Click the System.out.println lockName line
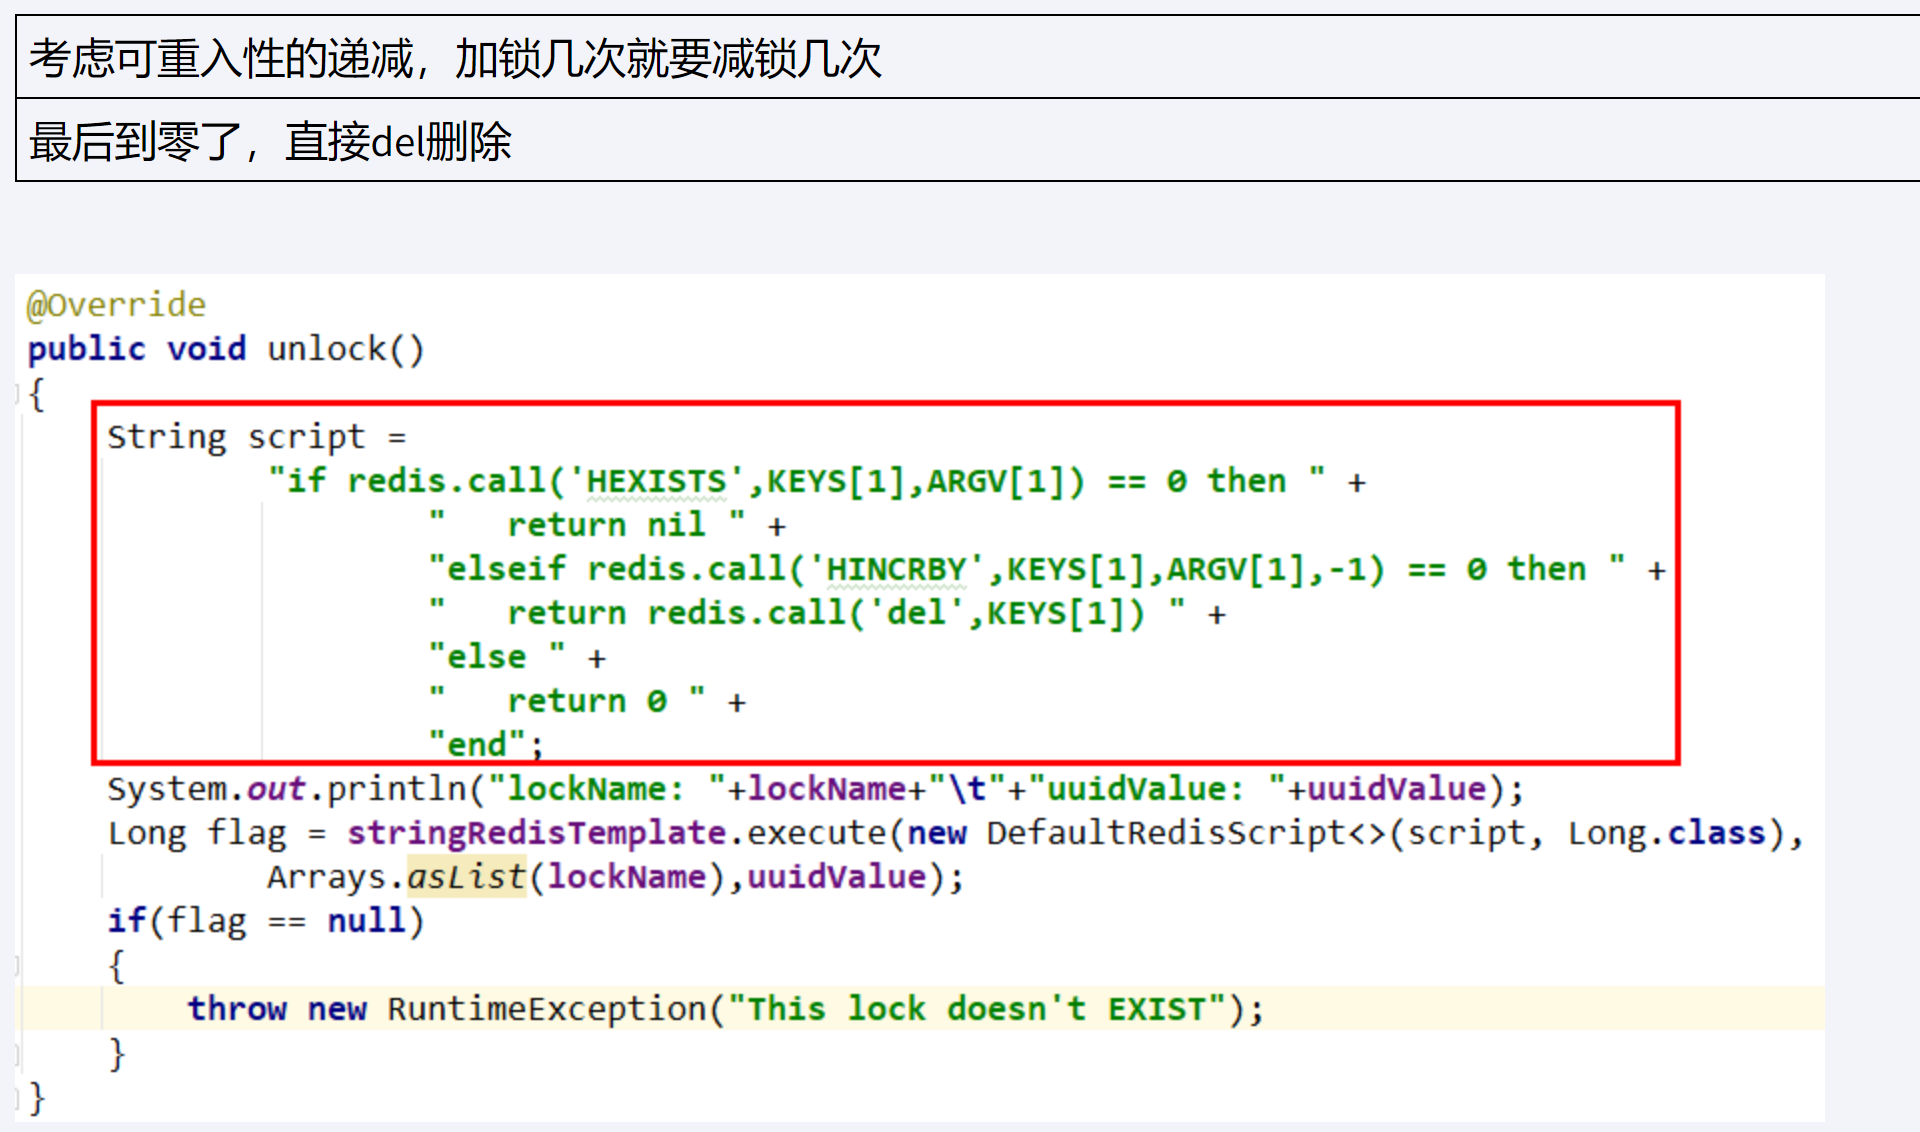The height and width of the screenshot is (1132, 1920). tap(815, 789)
